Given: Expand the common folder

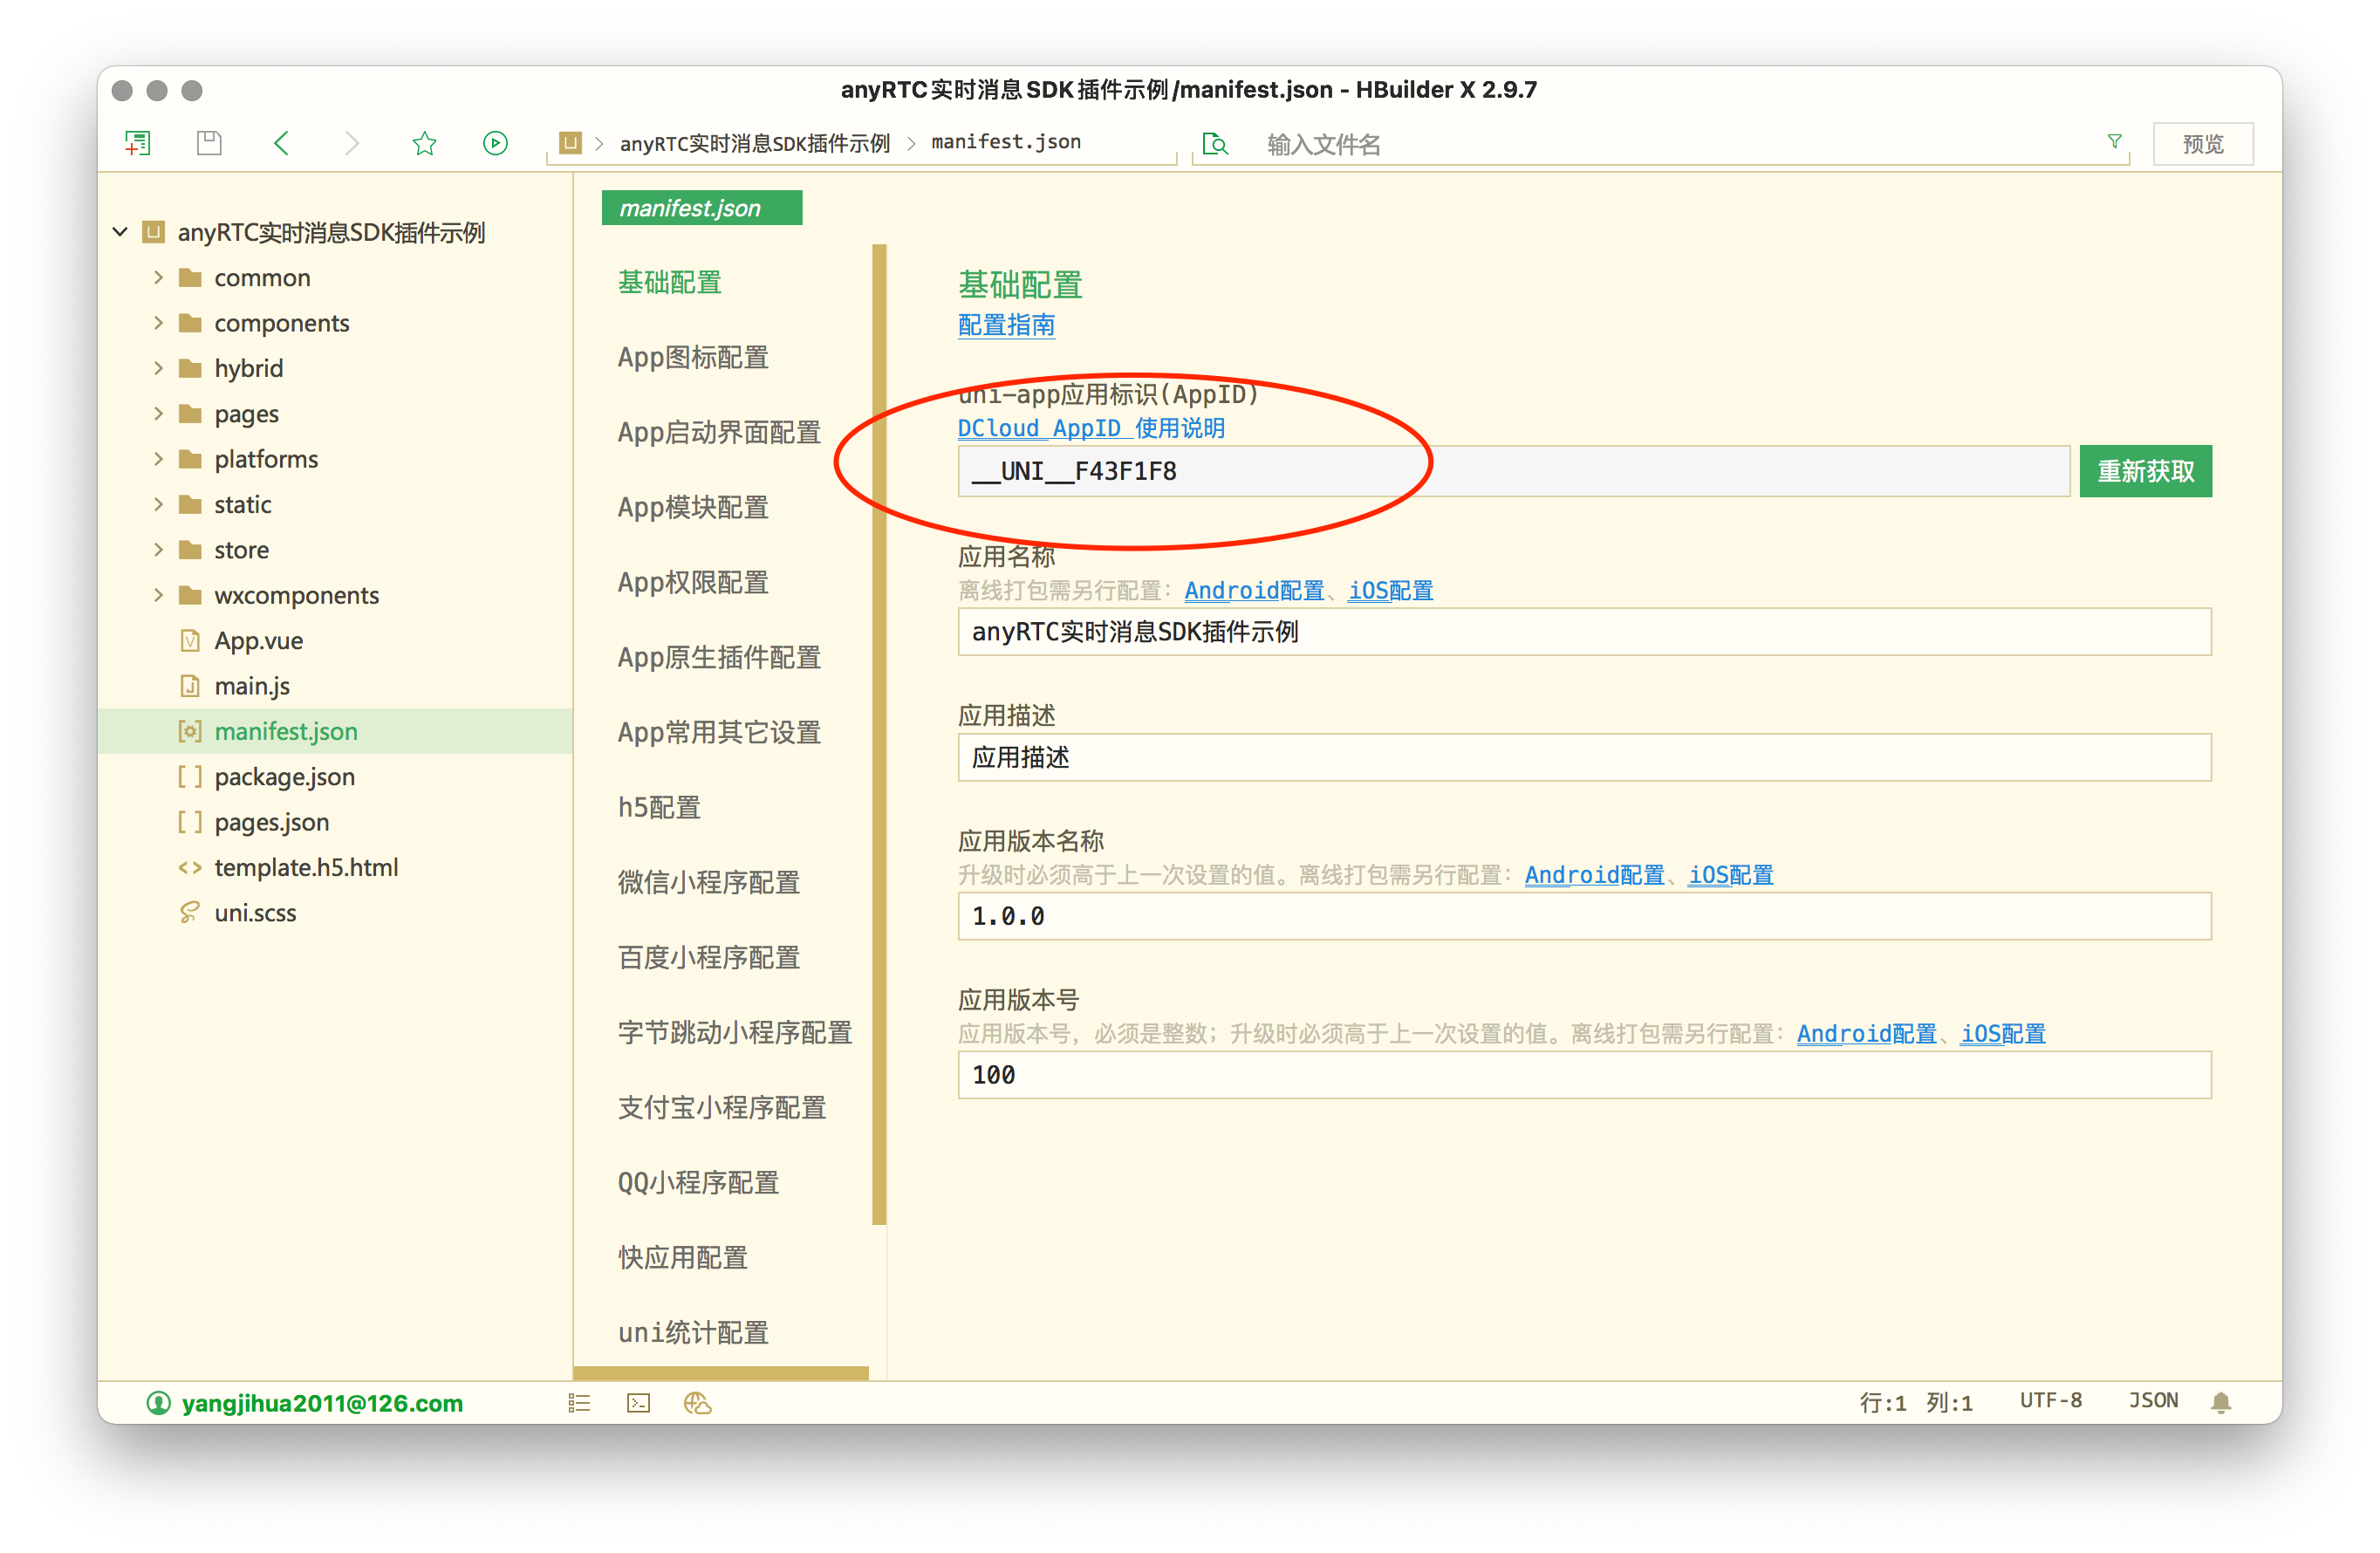Looking at the screenshot, I should point(158,277).
